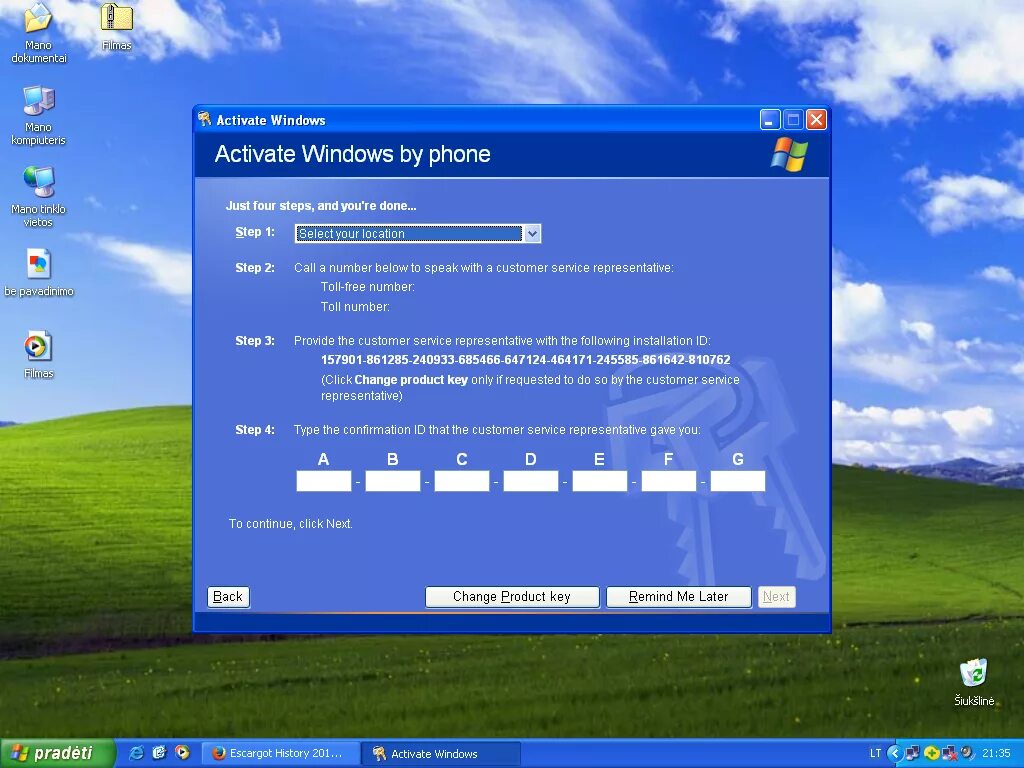
Task: Switch to Escargot History taskbar window
Action: click(x=280, y=754)
